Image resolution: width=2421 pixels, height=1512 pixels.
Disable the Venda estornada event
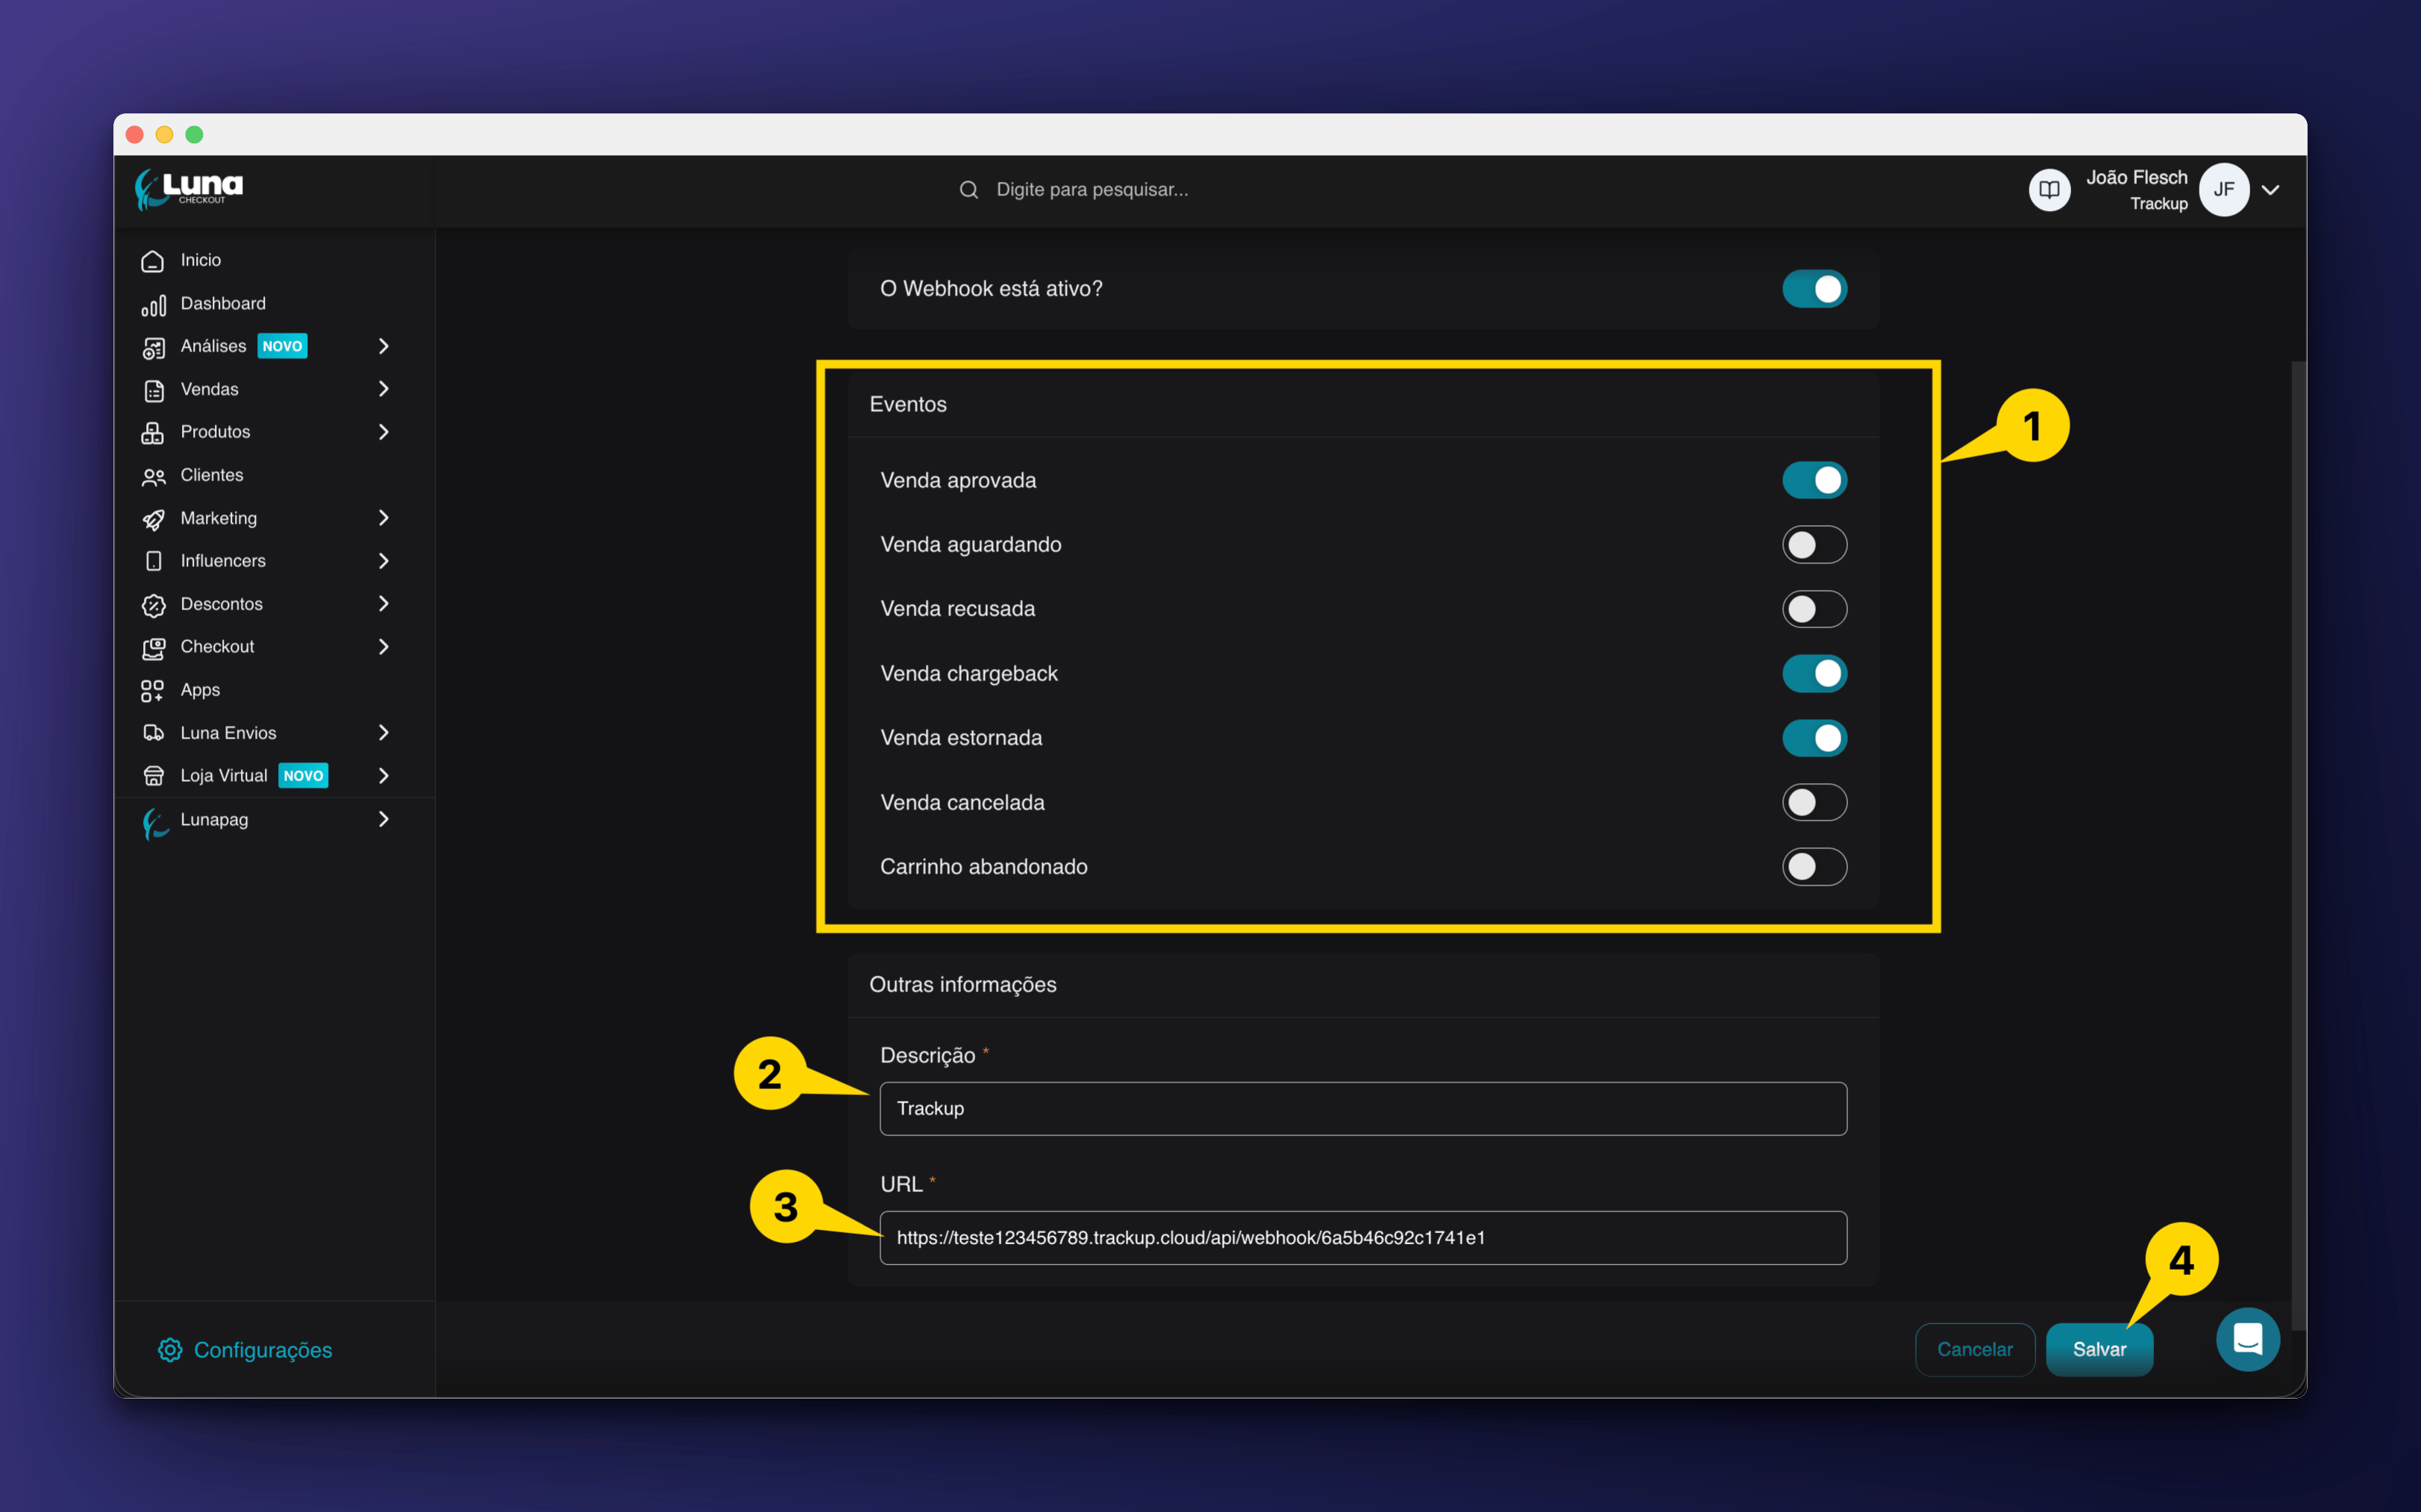[x=1814, y=738]
